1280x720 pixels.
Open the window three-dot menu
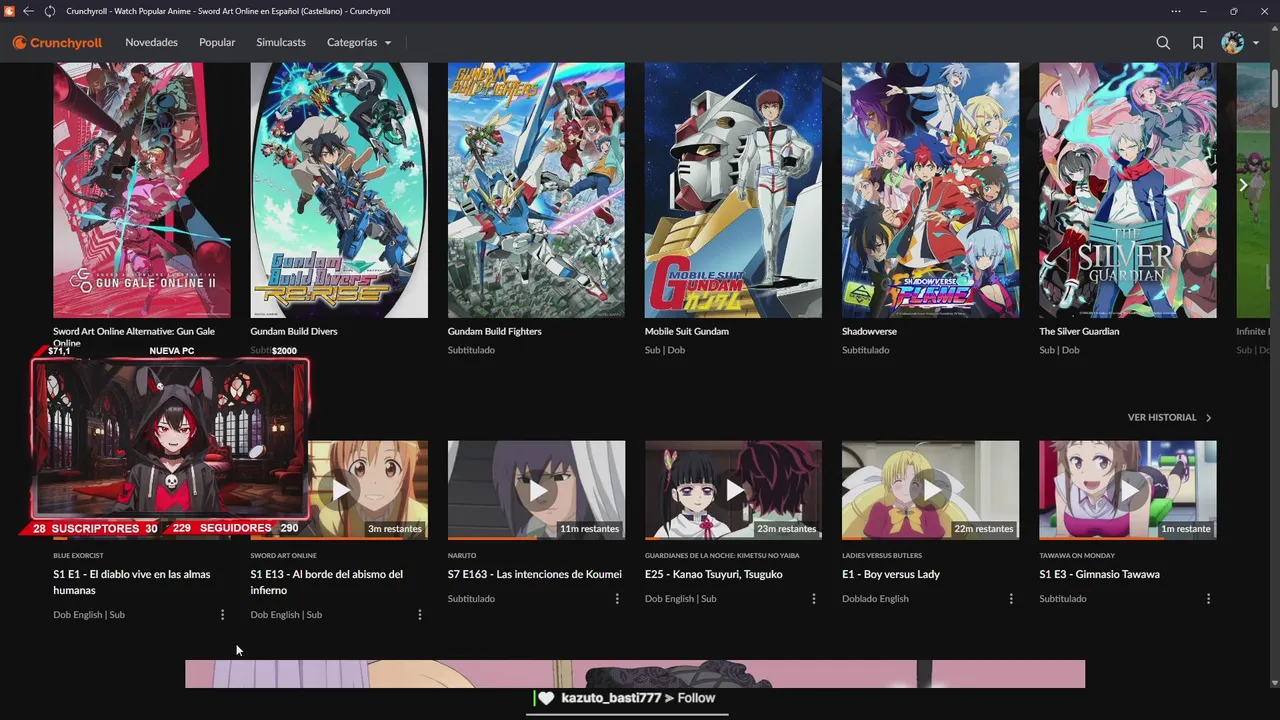click(x=1177, y=11)
